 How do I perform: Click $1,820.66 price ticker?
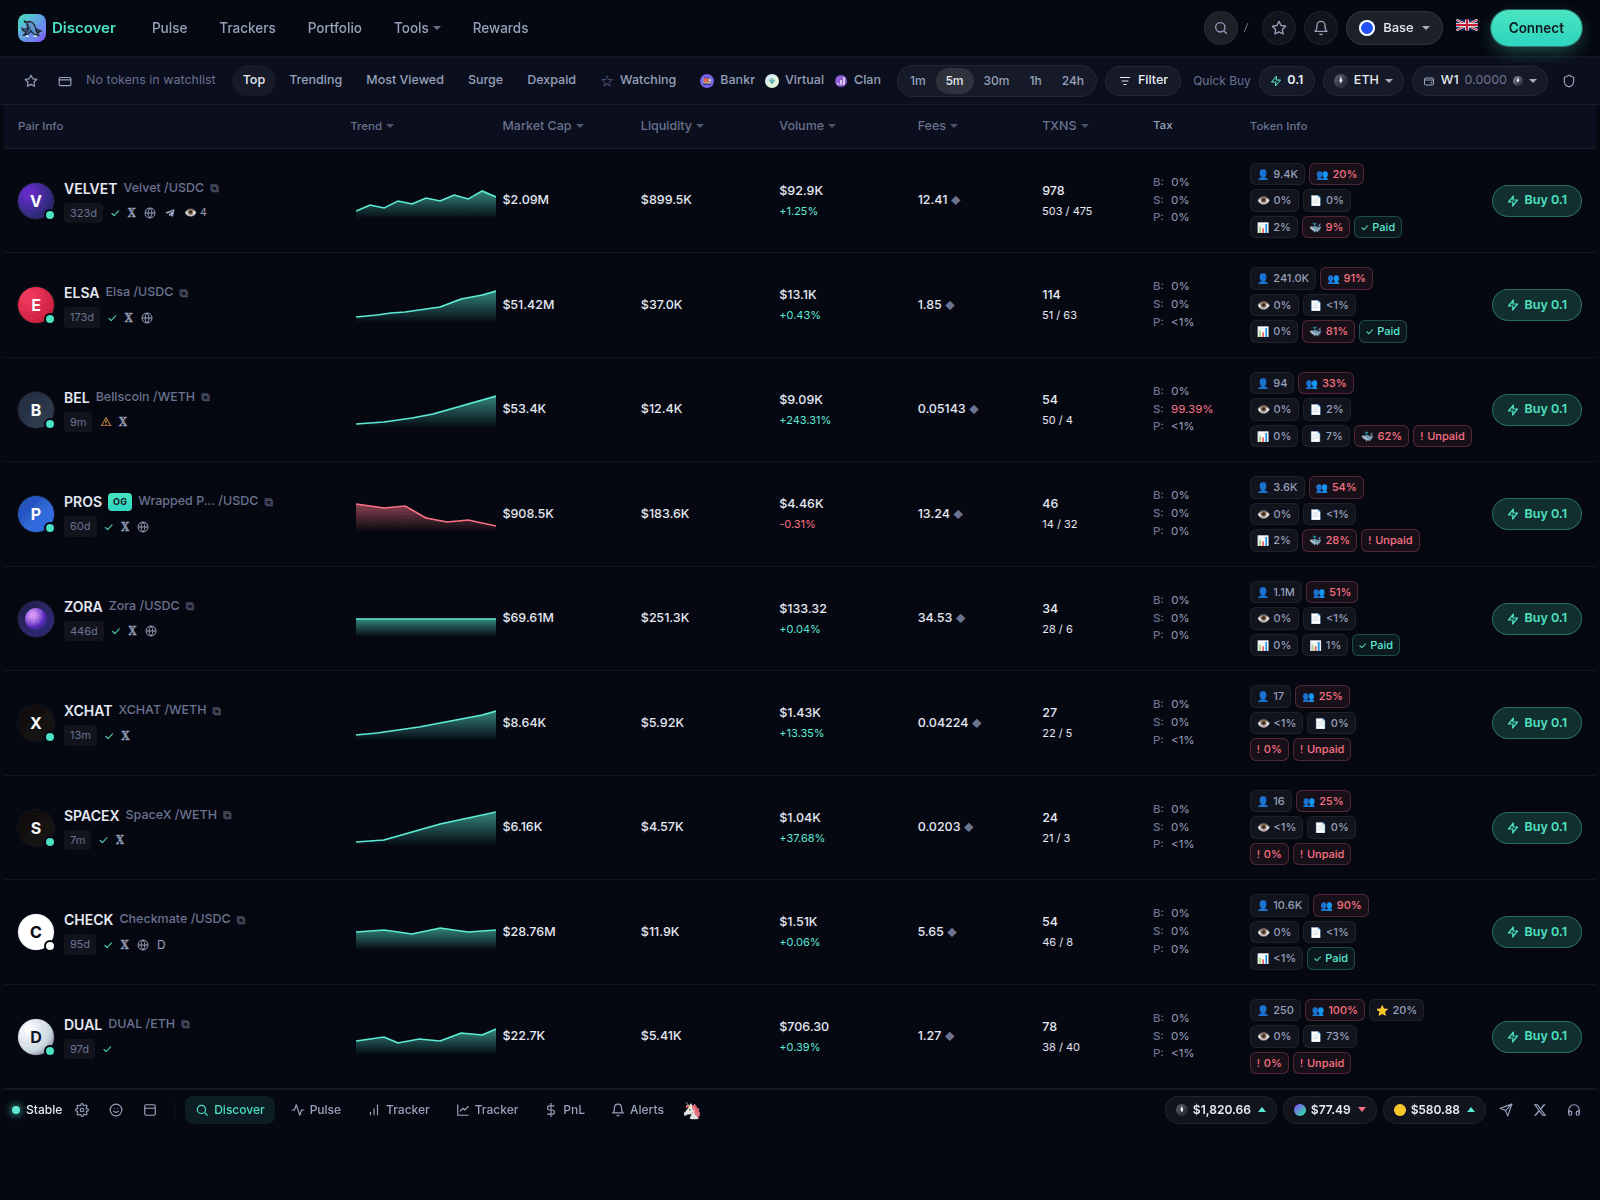[x=1221, y=1110]
